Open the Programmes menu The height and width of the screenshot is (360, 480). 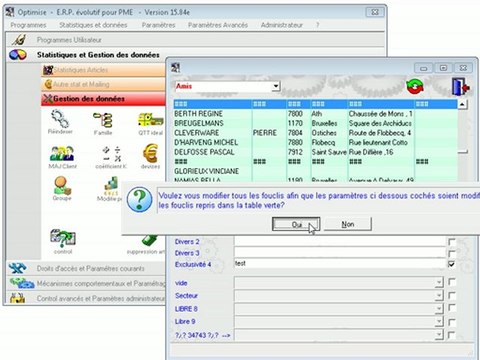coord(28,25)
